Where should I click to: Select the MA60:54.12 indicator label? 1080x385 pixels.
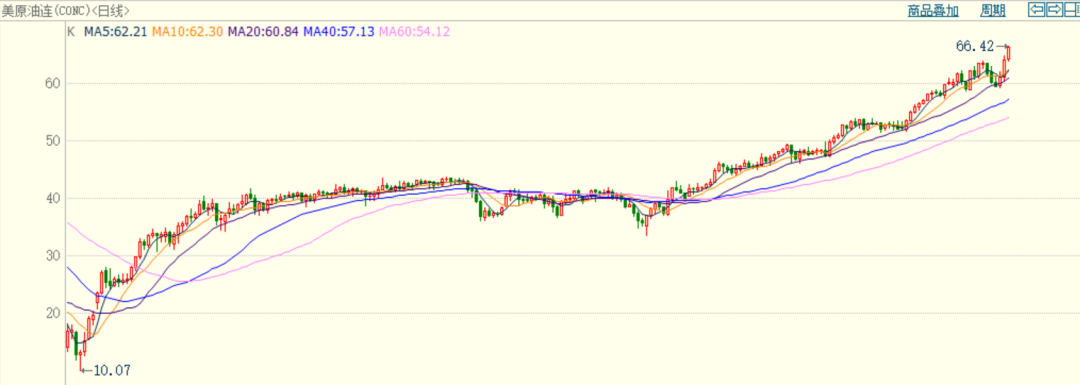[415, 31]
